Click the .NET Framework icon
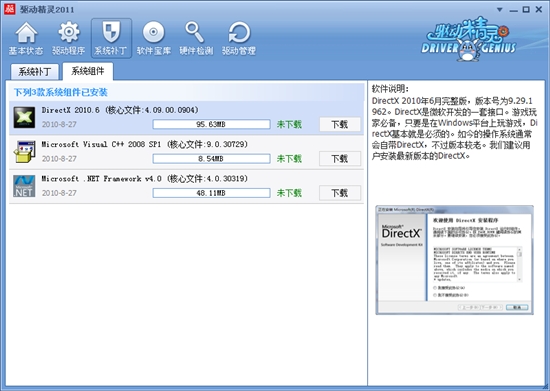Viewport: 550px width, 391px height. (24, 186)
